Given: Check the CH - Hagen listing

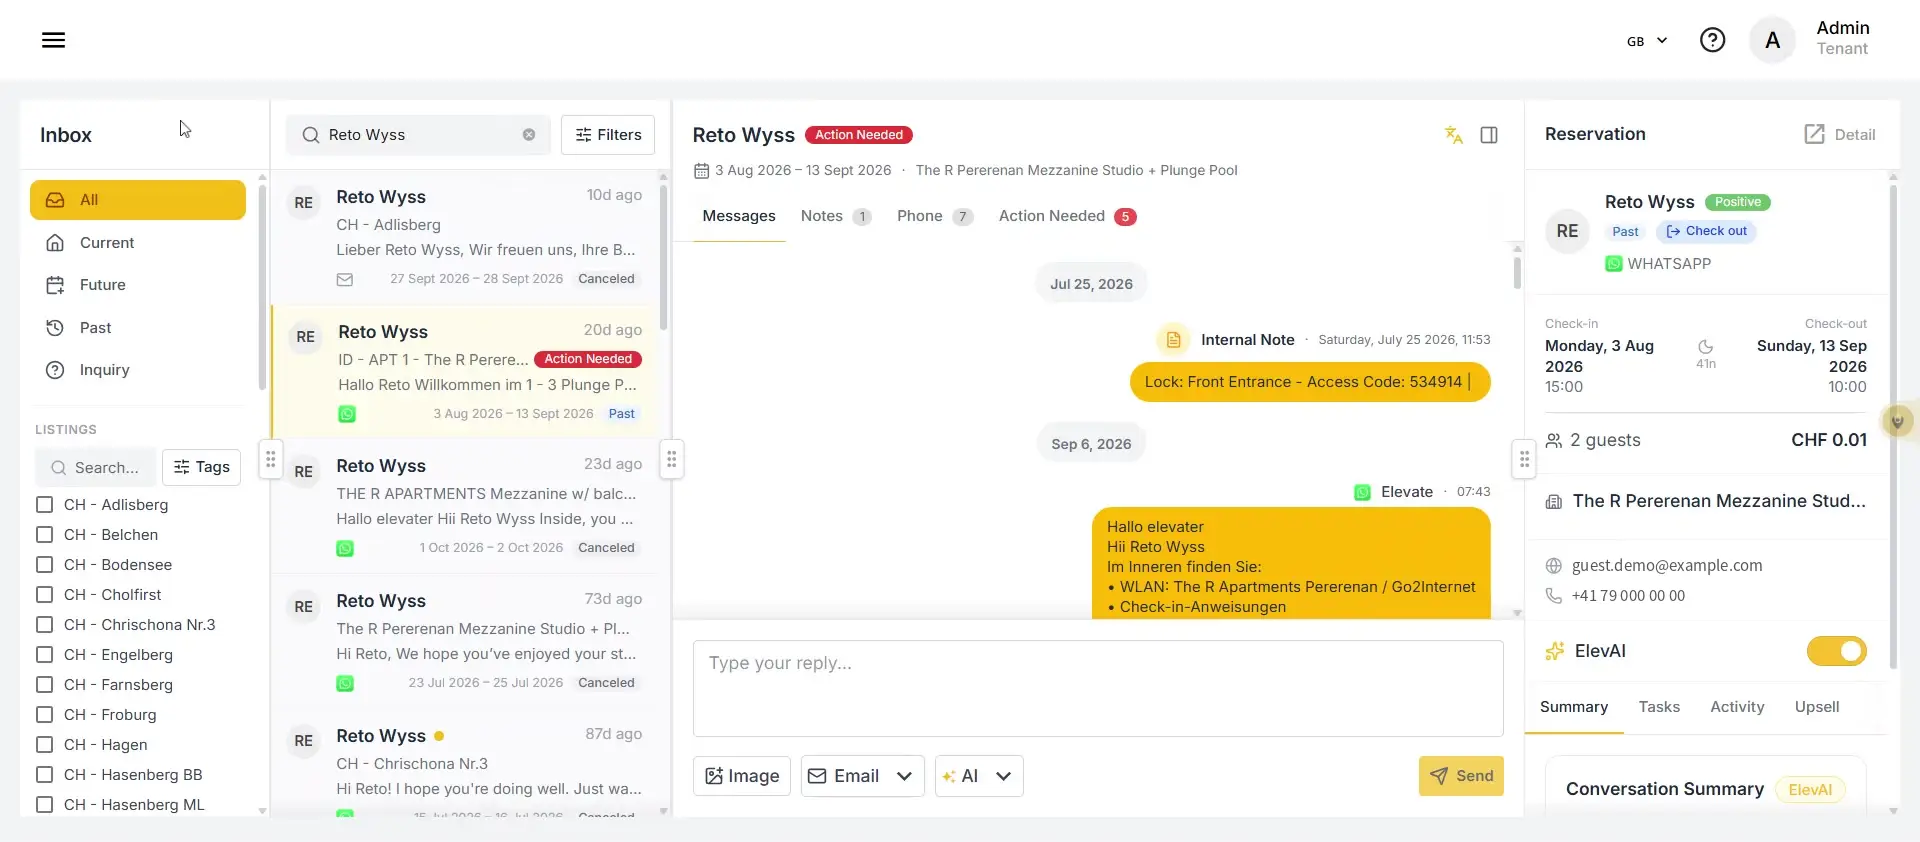Looking at the screenshot, I should [44, 745].
